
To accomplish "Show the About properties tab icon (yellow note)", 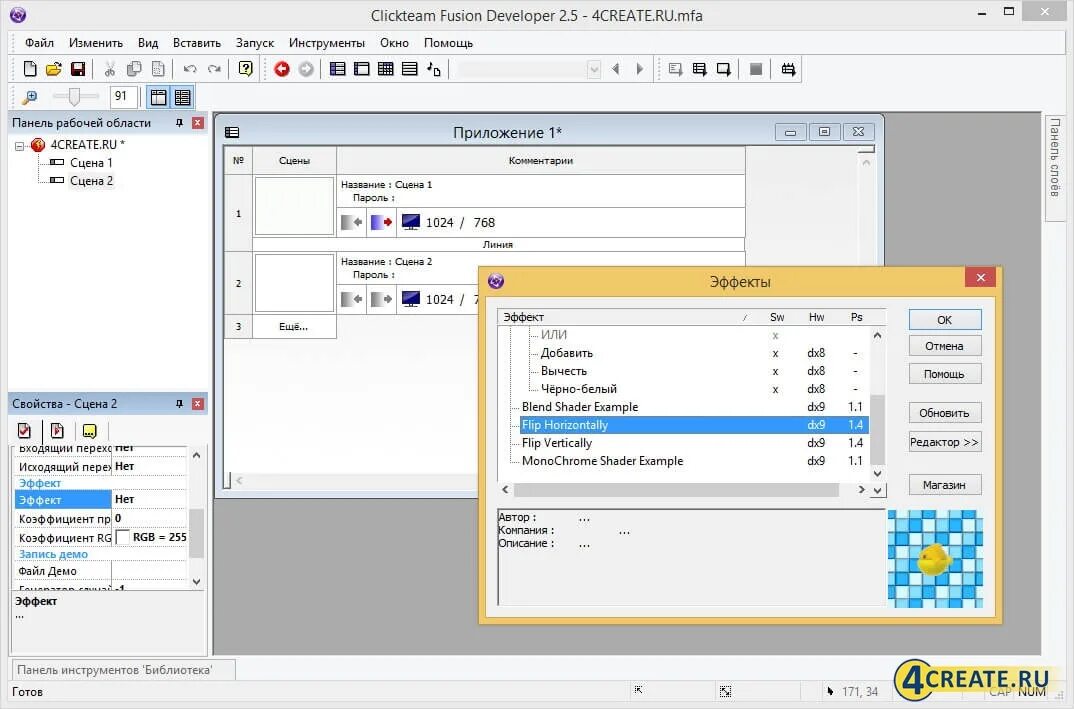I will coord(90,430).
